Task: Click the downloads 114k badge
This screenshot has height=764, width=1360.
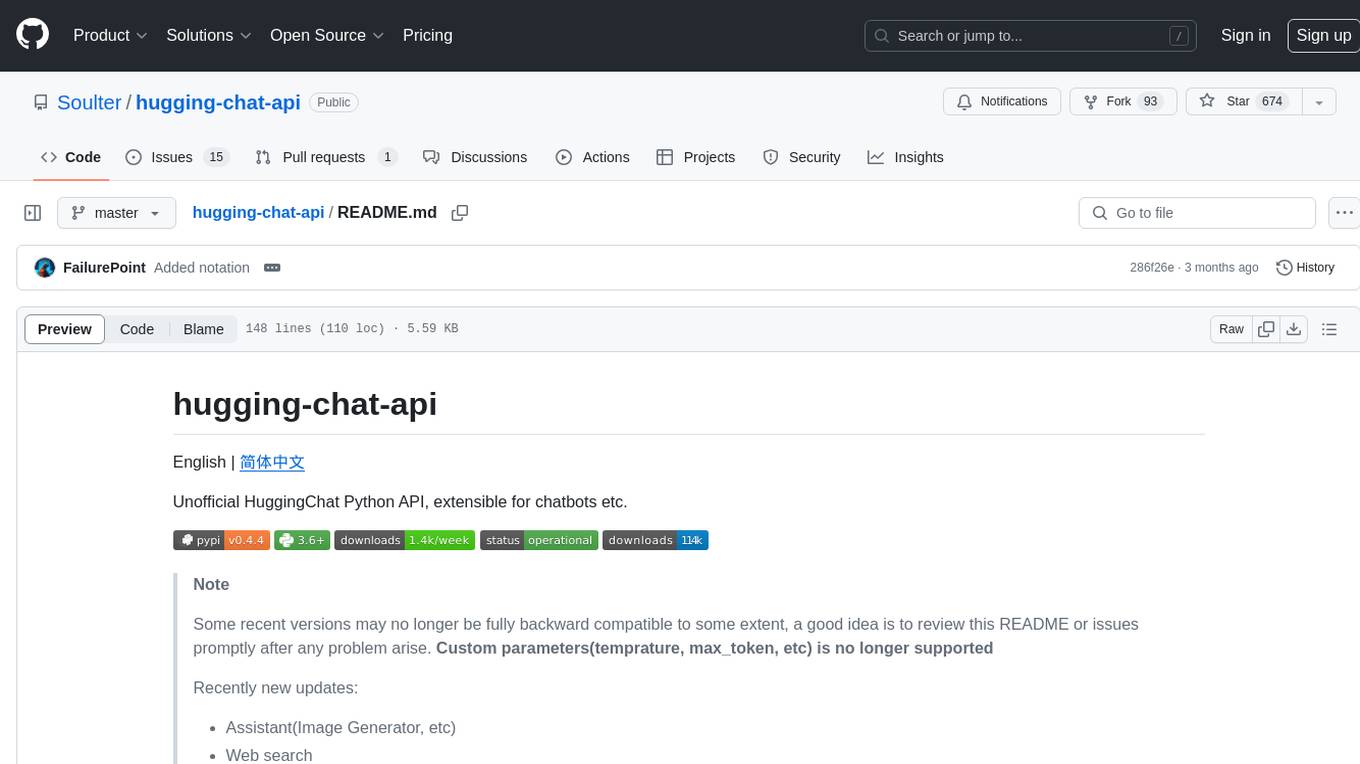Action: click(655, 540)
